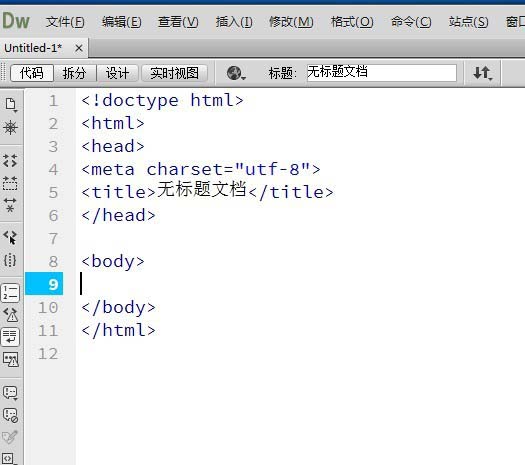
Task: Click the closing </head> tag line
Action: coord(119,215)
